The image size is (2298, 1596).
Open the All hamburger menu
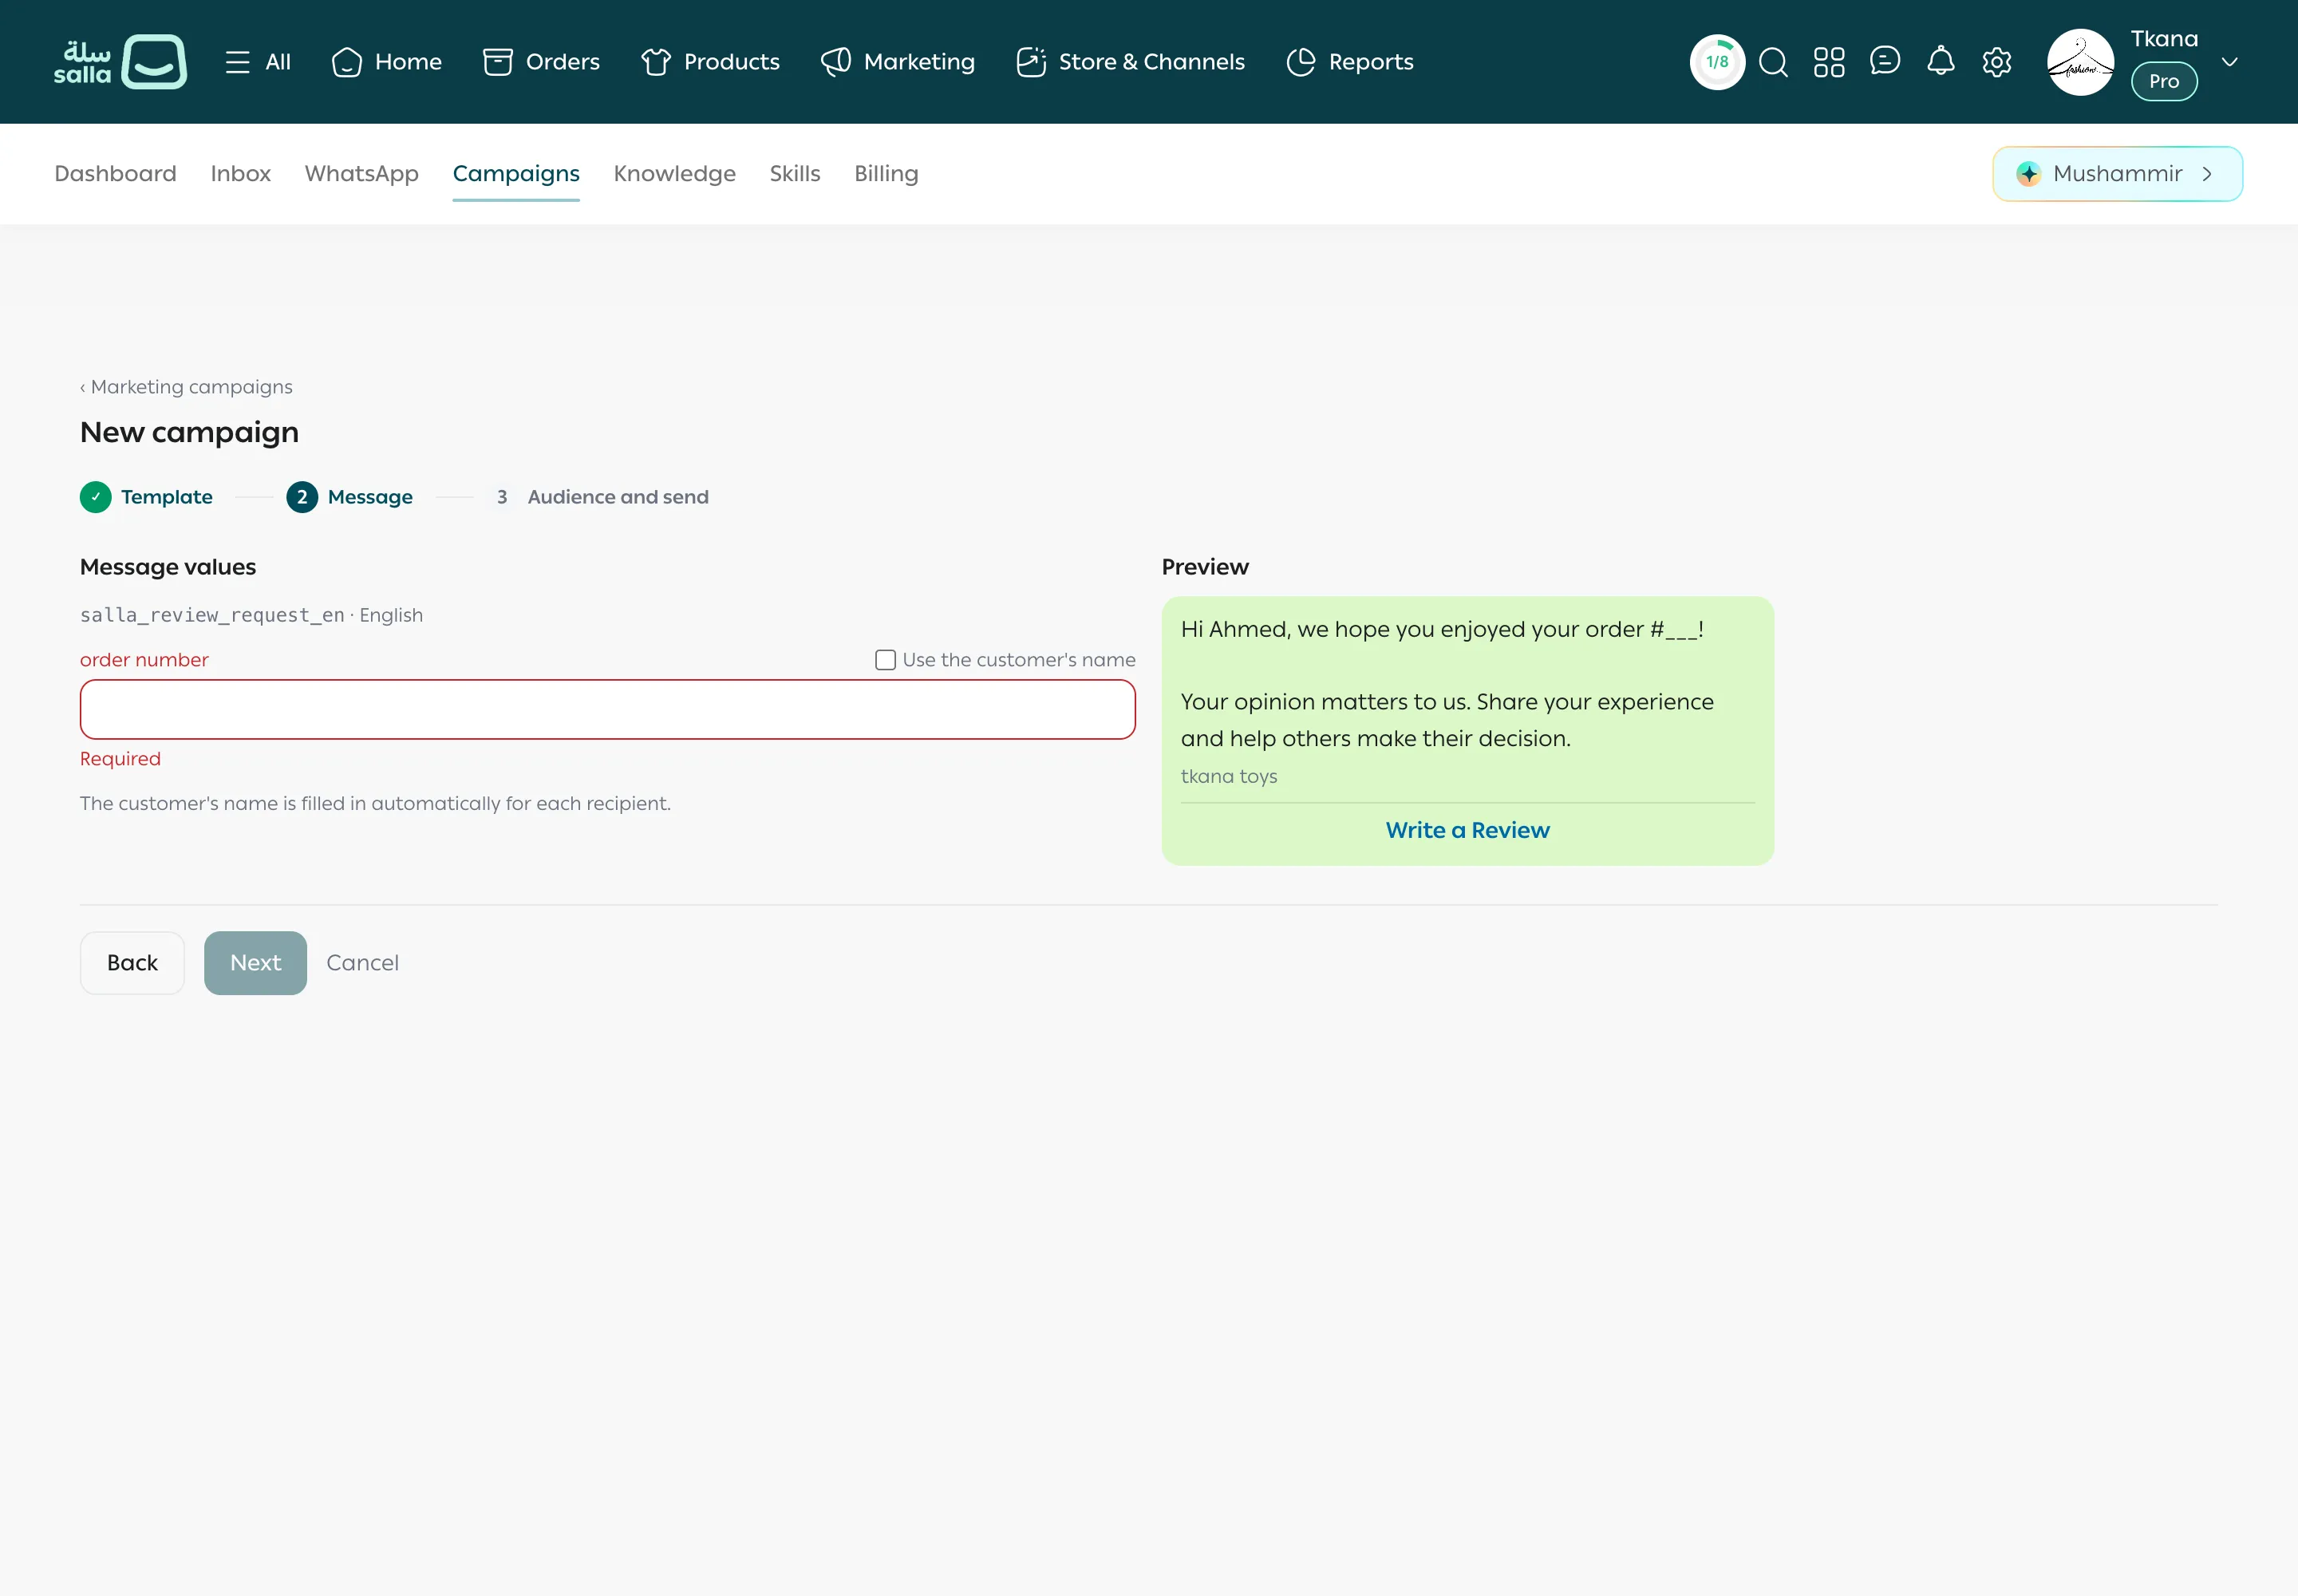click(x=258, y=62)
